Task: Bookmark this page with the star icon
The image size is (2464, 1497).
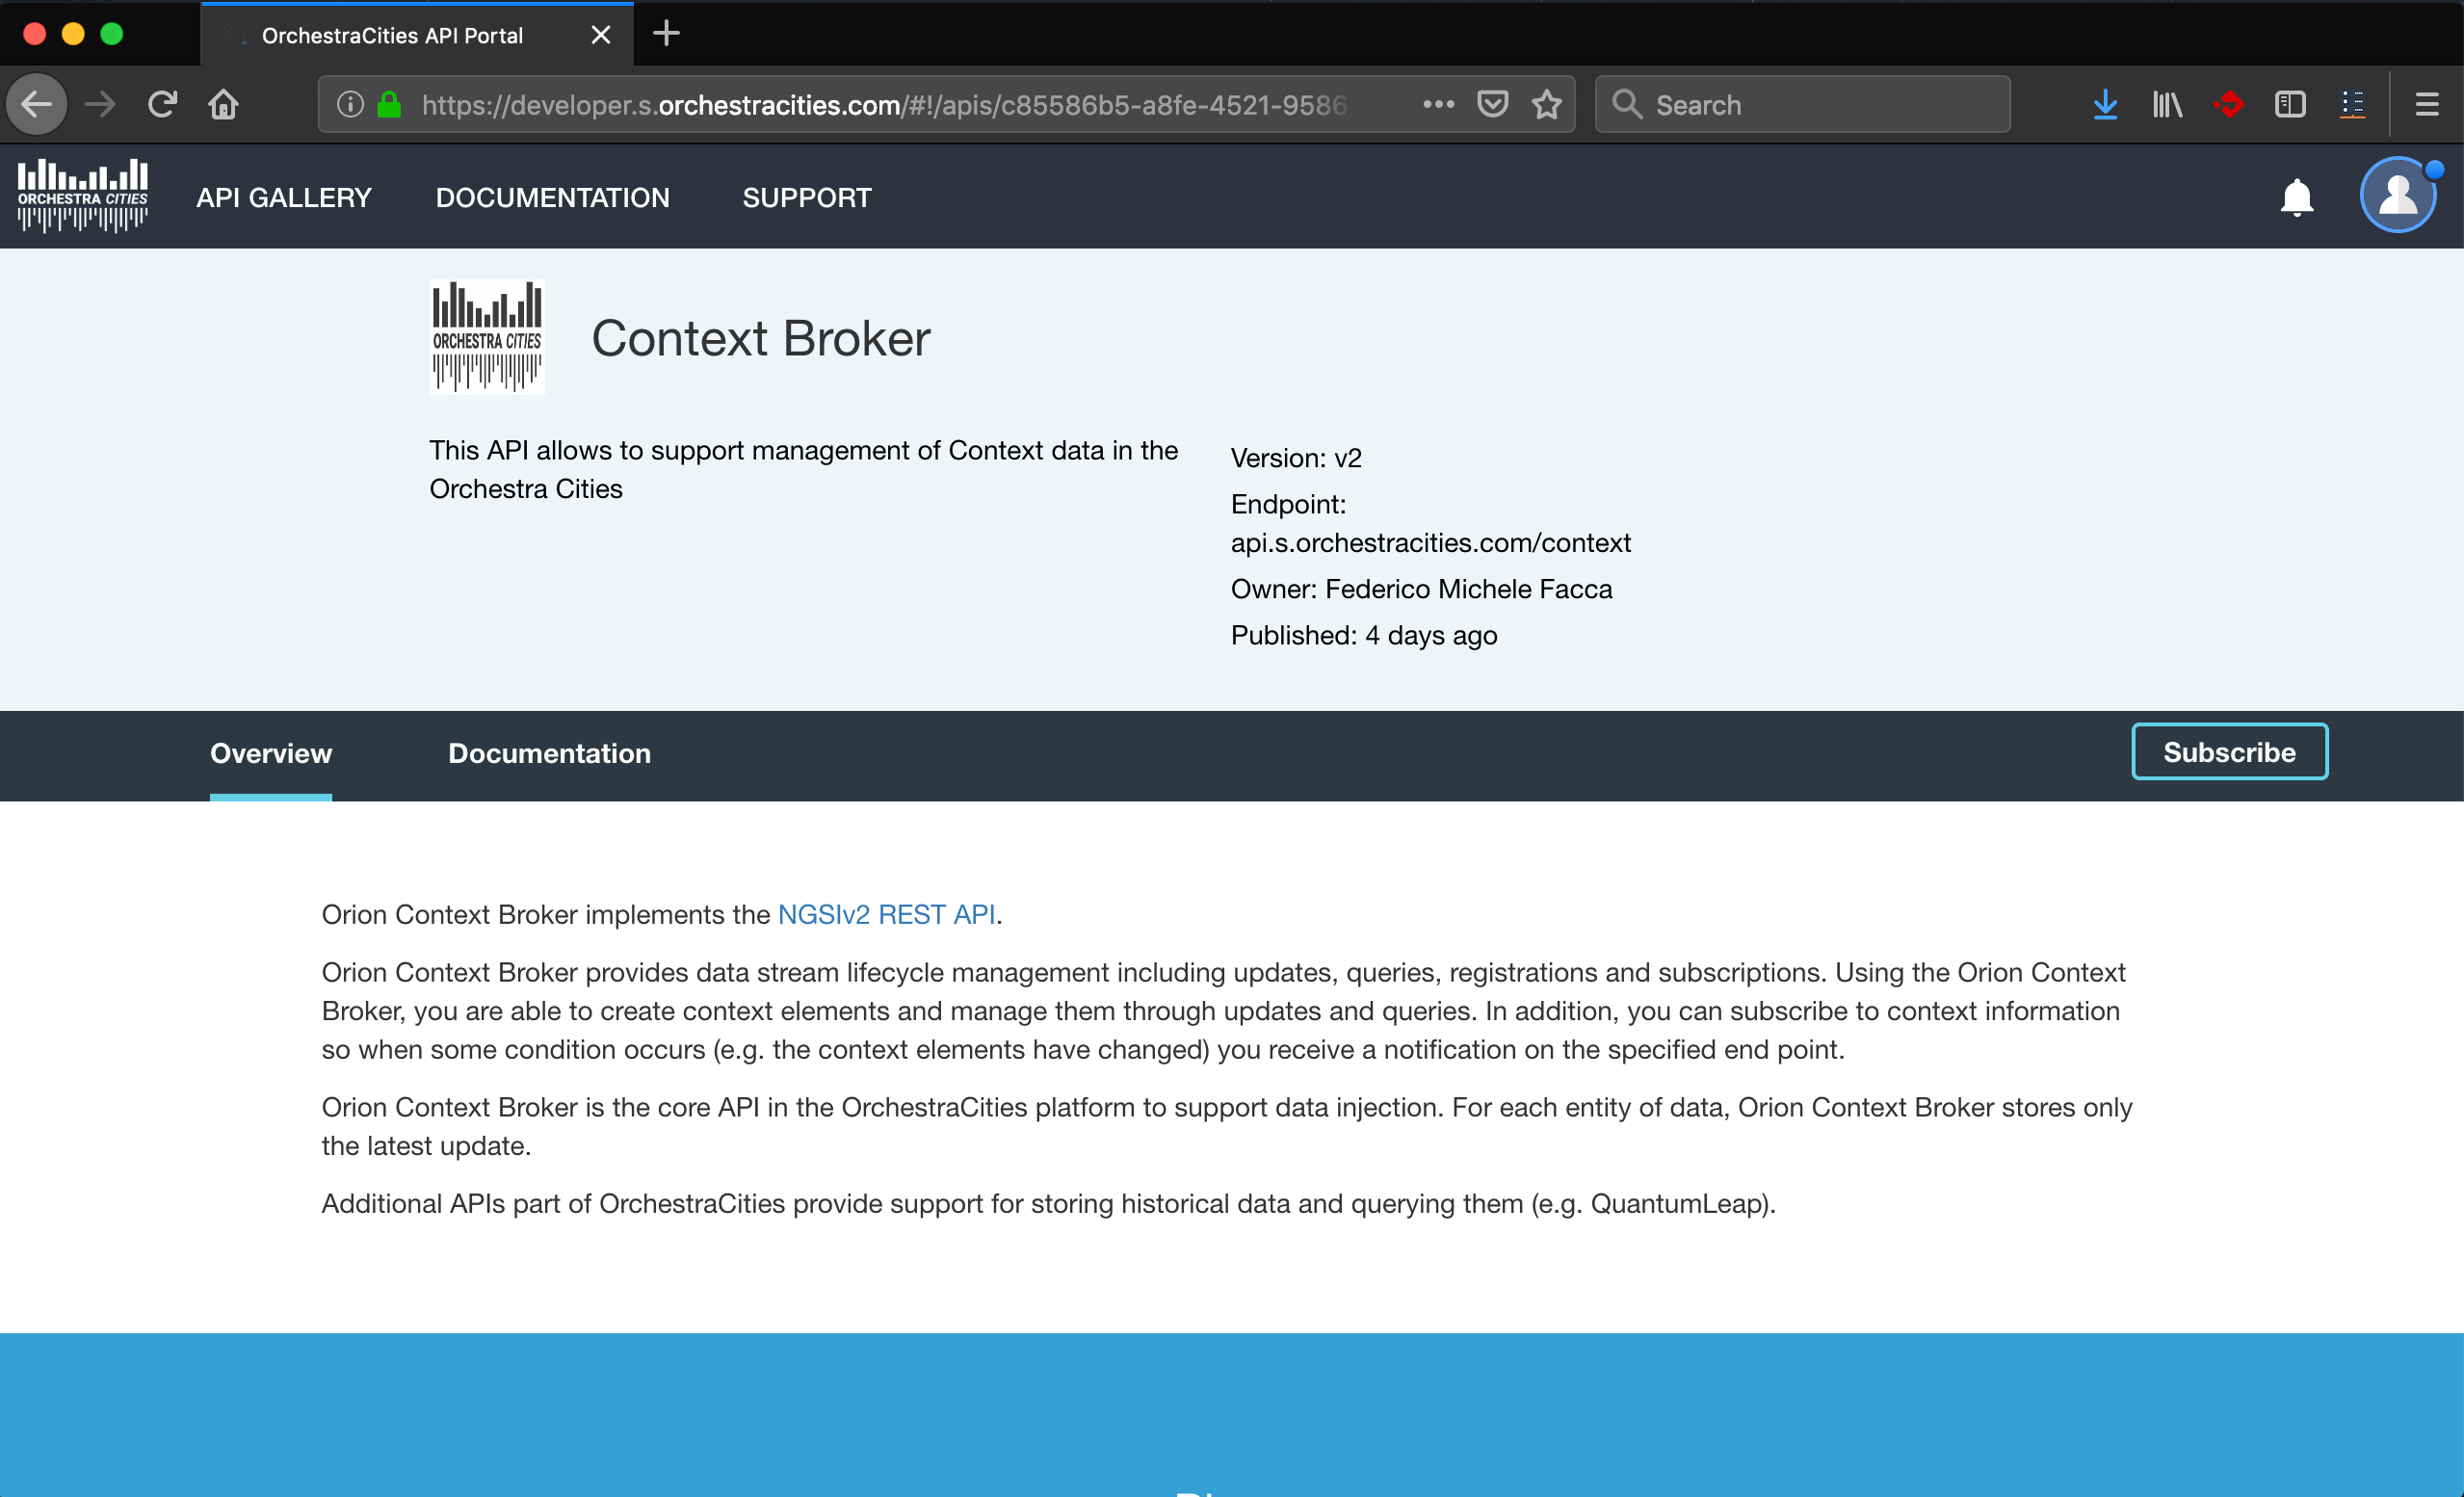Action: pyautogui.click(x=1546, y=104)
